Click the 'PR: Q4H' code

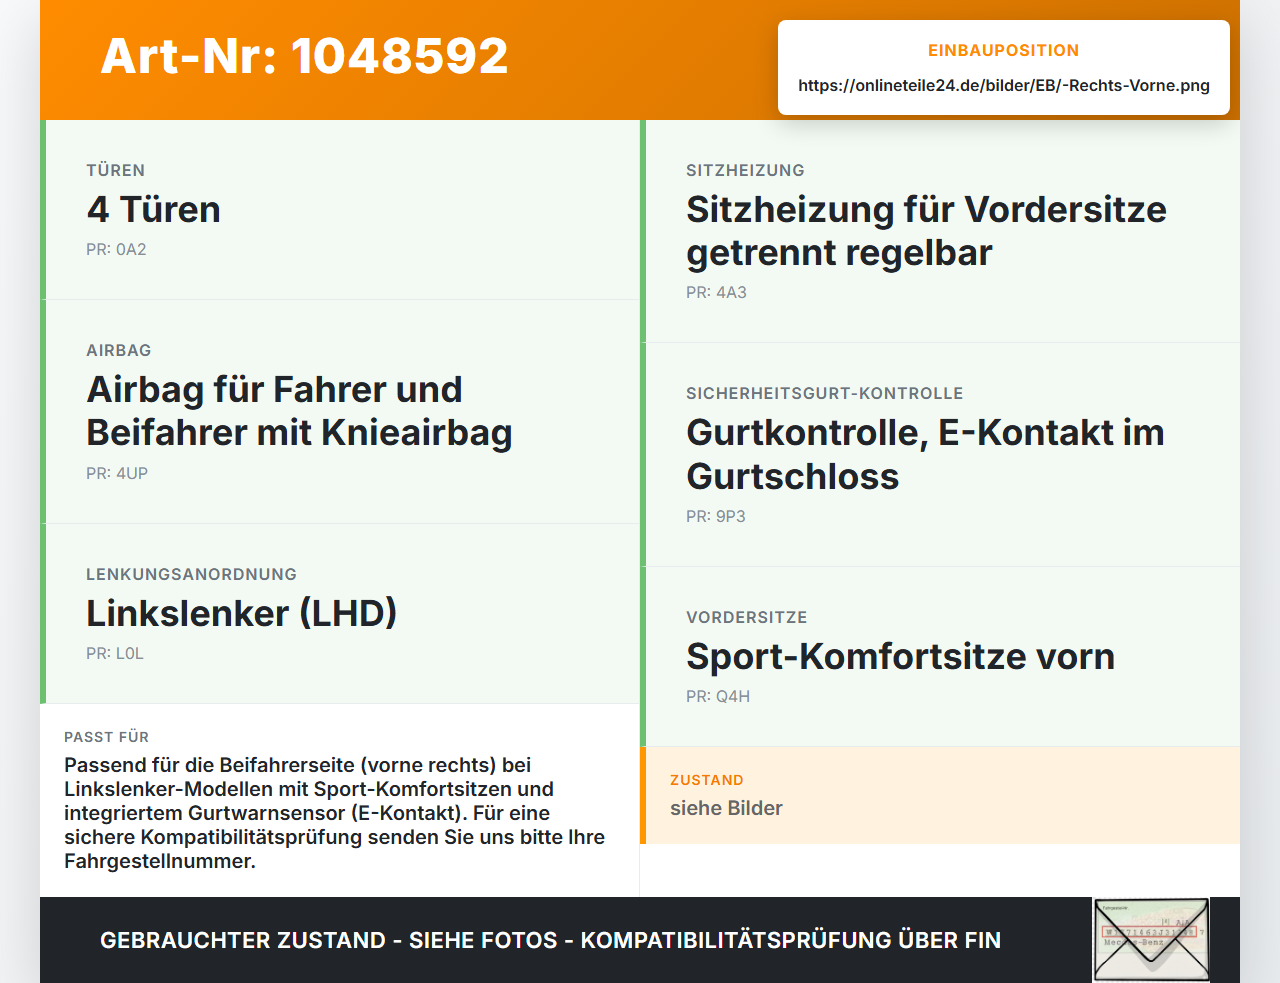click(x=718, y=696)
